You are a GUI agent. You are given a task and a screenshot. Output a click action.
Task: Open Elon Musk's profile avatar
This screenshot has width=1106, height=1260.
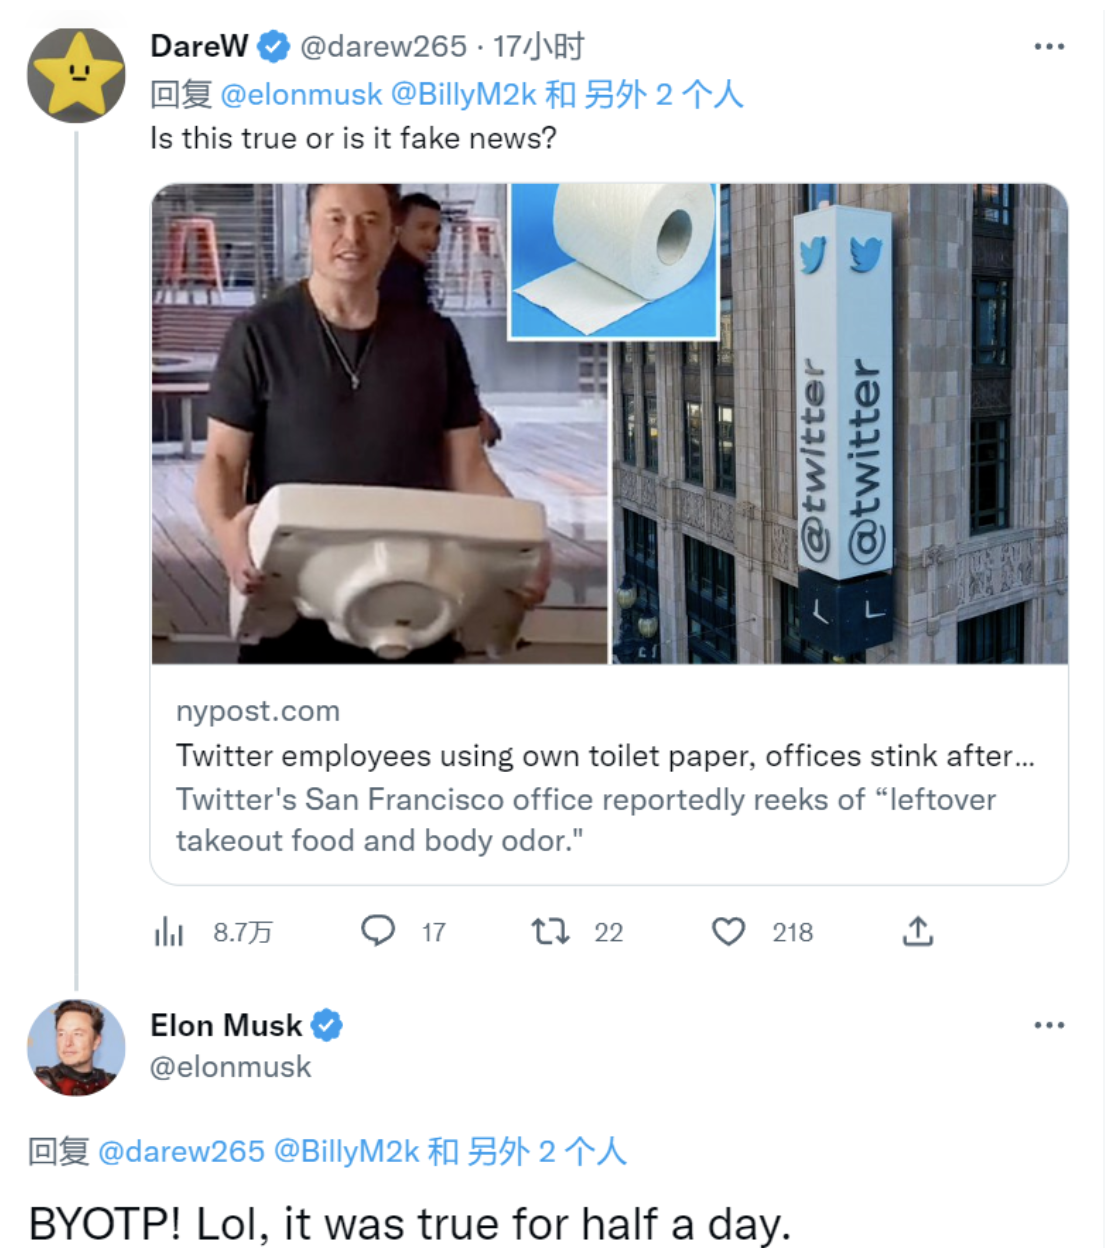tap(76, 1047)
